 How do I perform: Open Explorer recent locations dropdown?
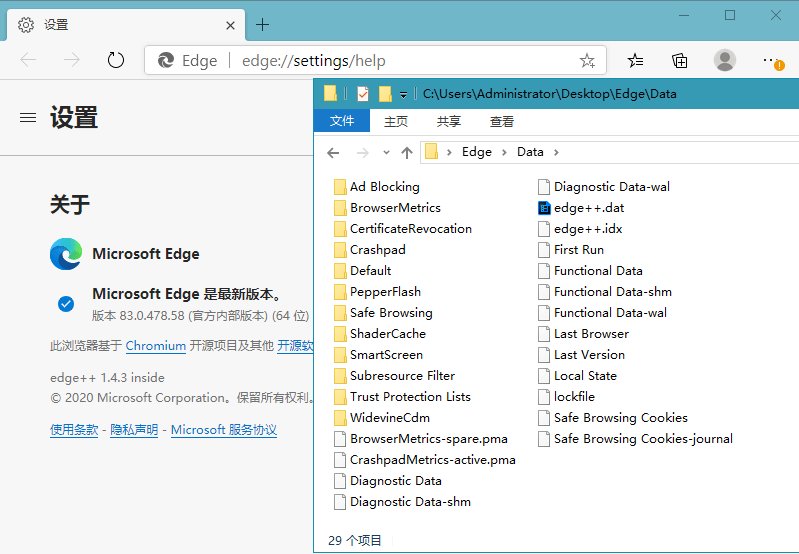tap(386, 152)
